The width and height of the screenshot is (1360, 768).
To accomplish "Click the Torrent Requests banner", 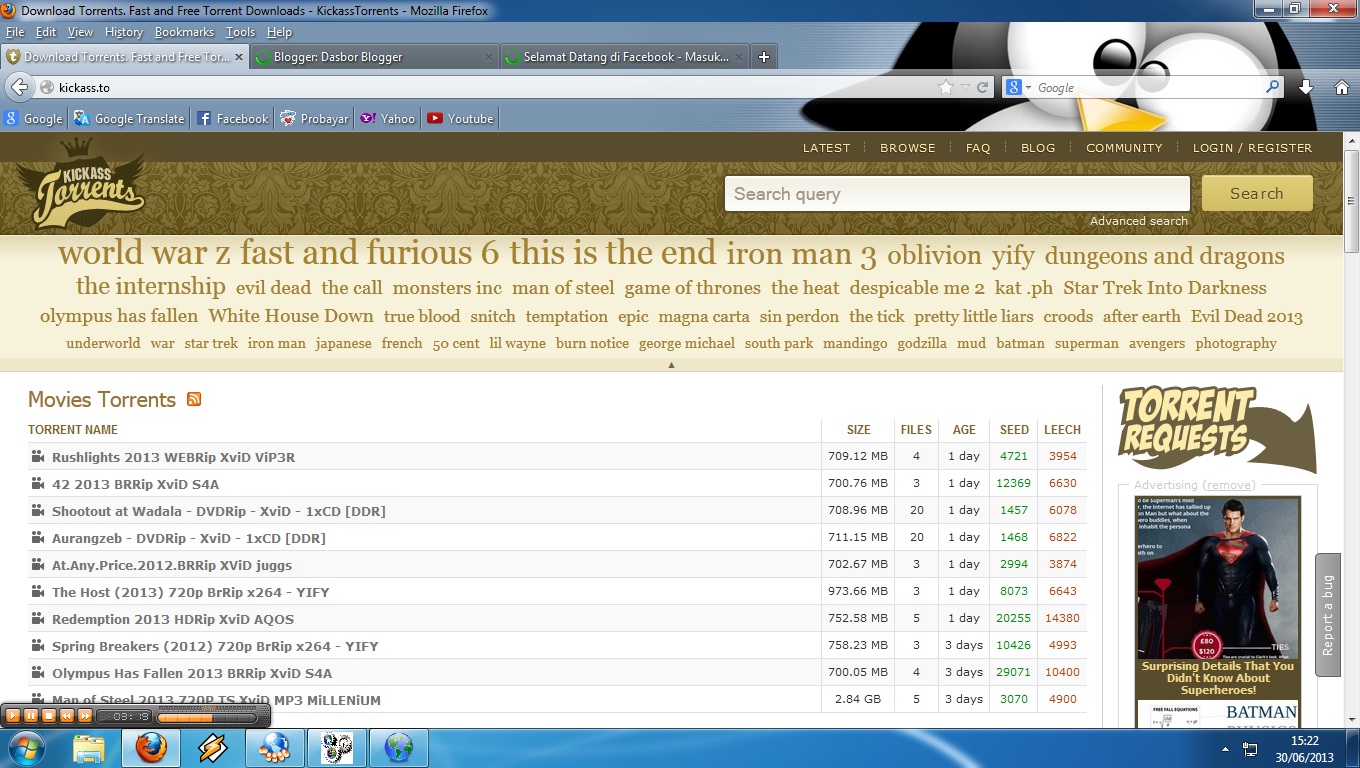I will (1216, 429).
